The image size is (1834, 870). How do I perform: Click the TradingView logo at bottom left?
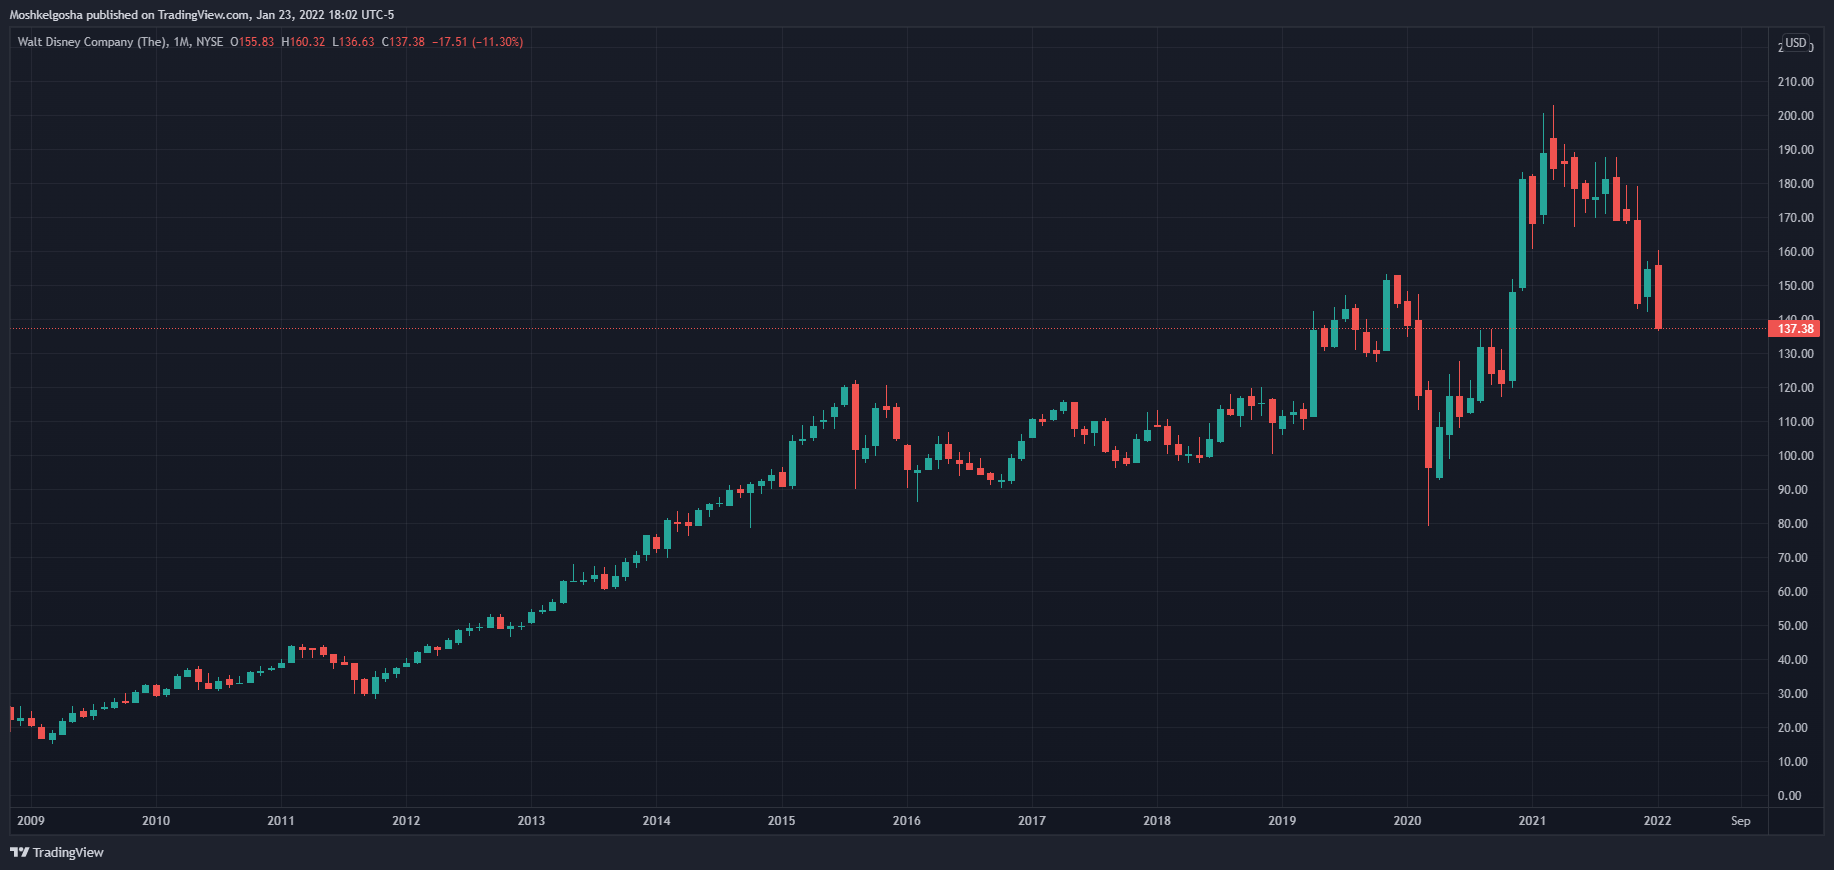pyautogui.click(x=57, y=852)
